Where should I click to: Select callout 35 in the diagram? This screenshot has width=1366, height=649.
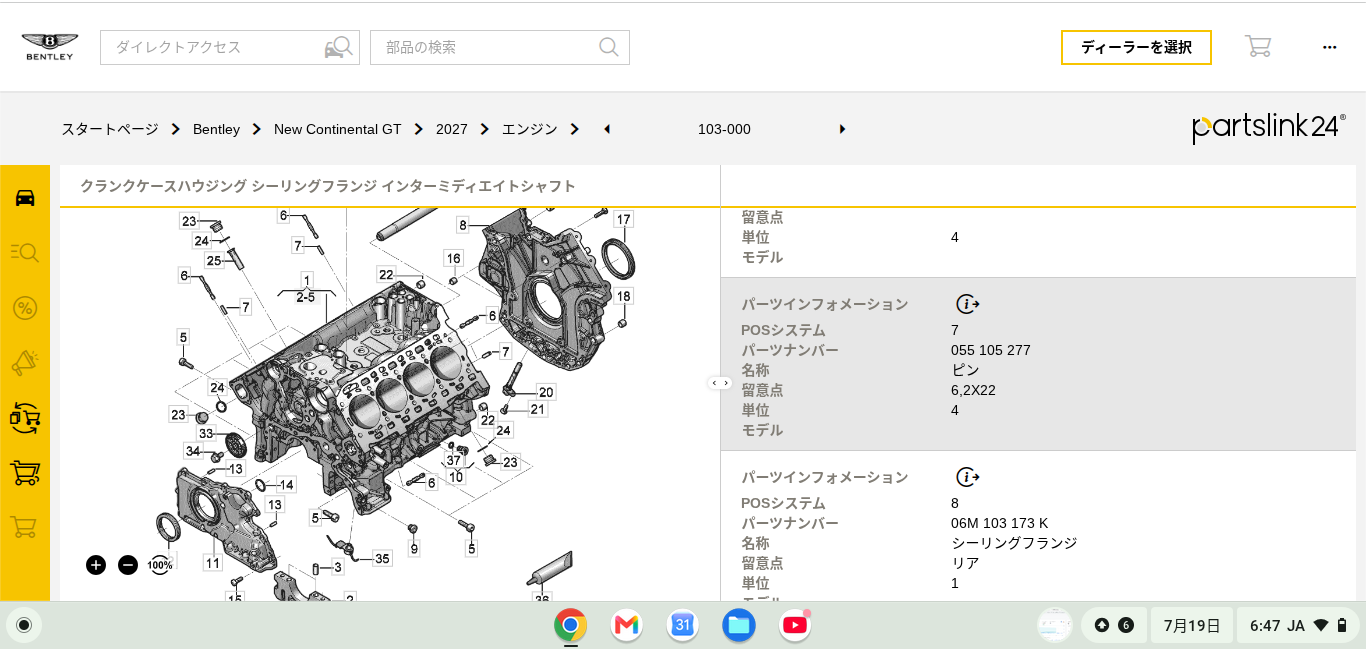point(382,558)
